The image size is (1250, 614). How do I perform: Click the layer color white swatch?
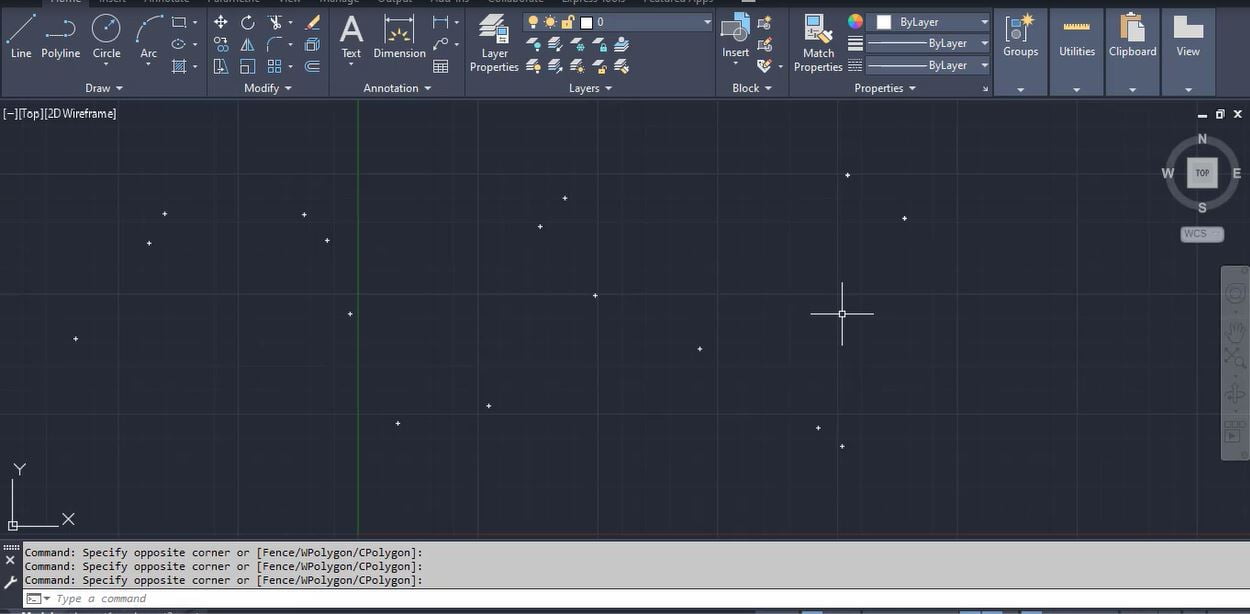coord(587,22)
